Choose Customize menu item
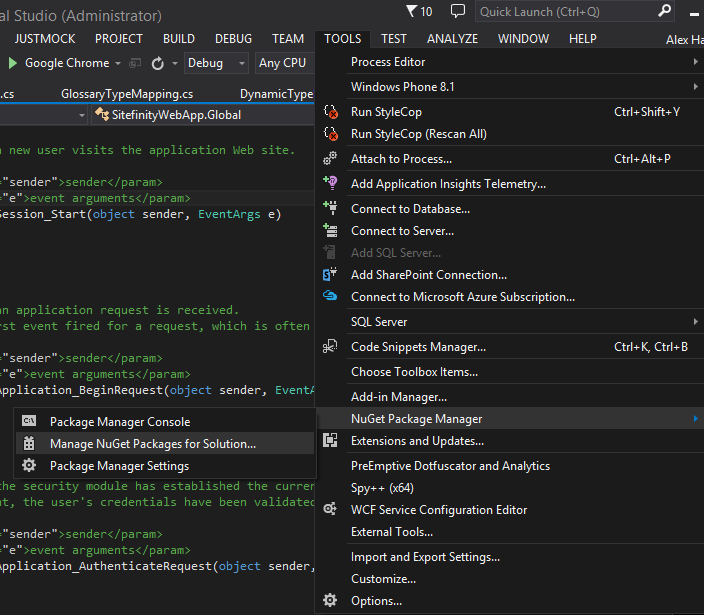 click(x=510, y=579)
